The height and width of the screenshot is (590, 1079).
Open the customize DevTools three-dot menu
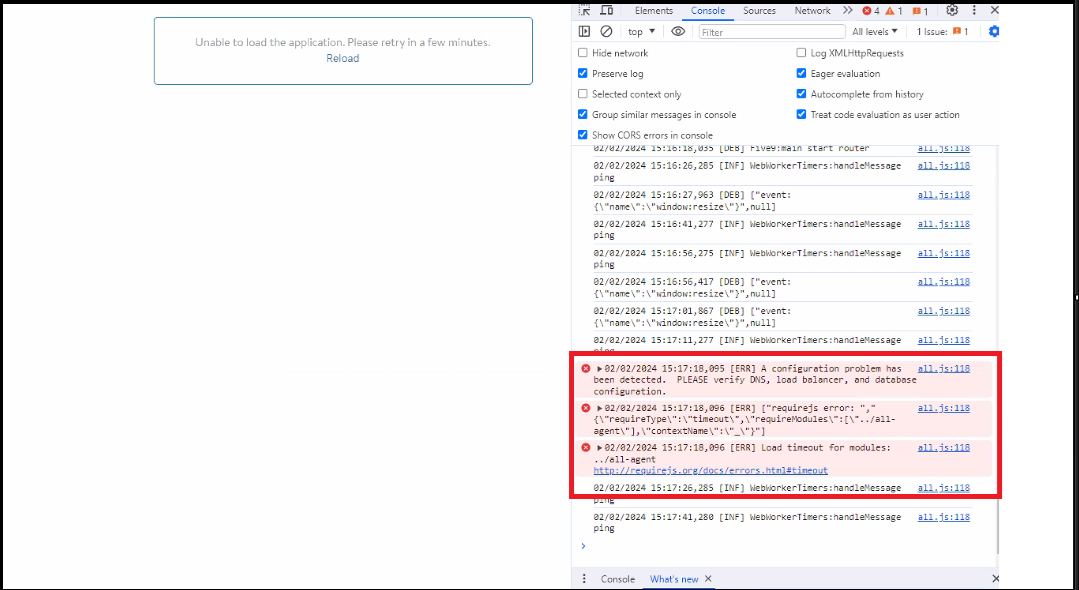point(975,11)
